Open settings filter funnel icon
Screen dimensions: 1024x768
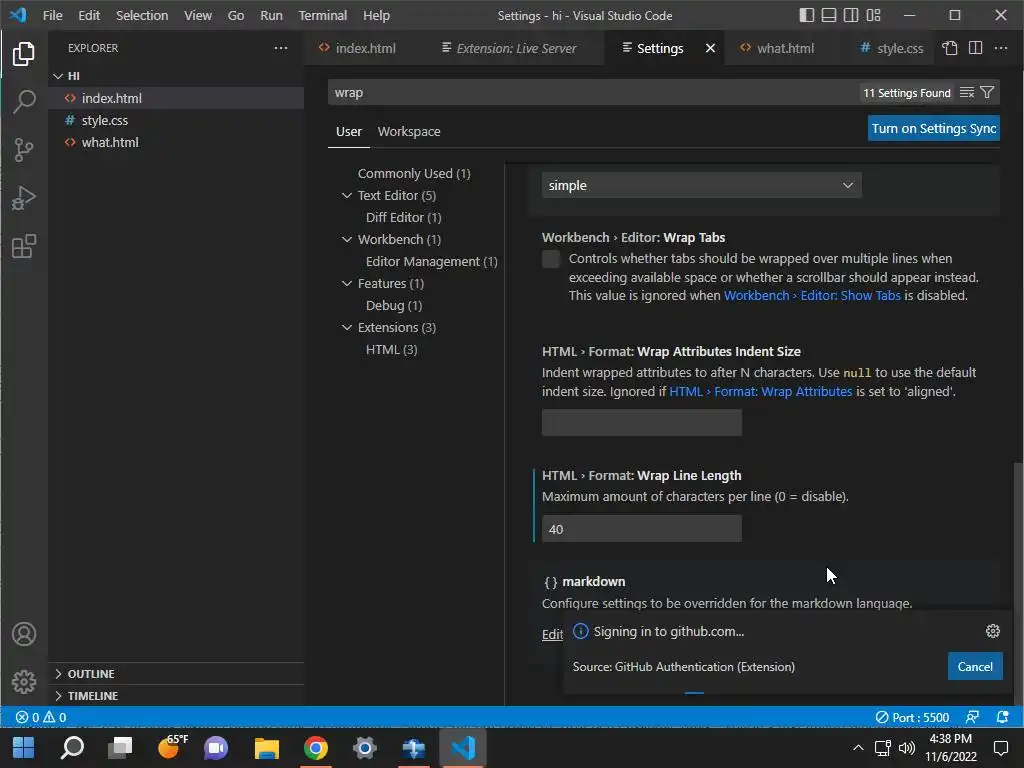pos(987,93)
